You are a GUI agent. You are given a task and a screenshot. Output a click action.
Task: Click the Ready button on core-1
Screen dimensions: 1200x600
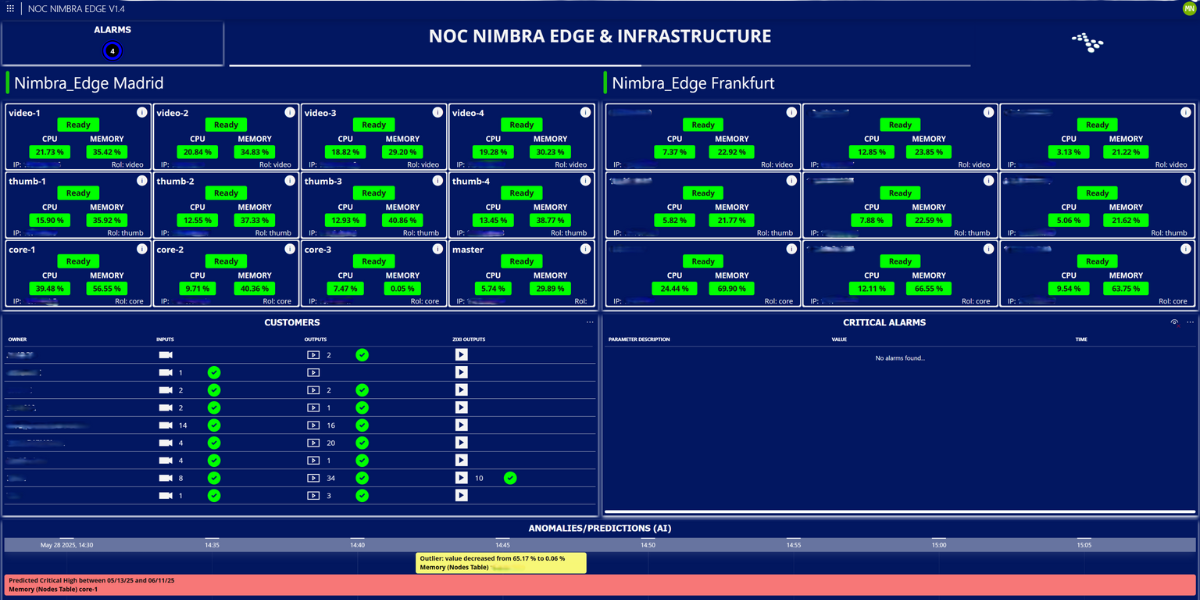tap(77, 260)
